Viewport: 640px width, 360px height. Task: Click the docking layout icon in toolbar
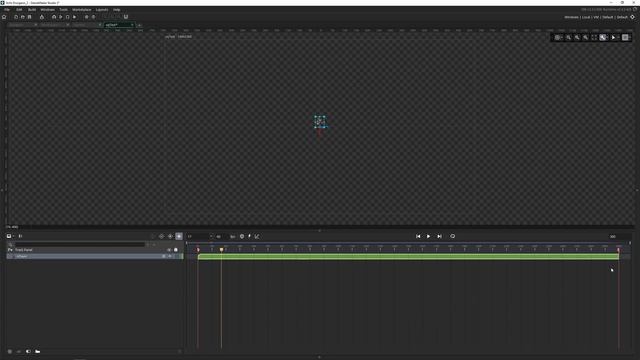point(126,17)
